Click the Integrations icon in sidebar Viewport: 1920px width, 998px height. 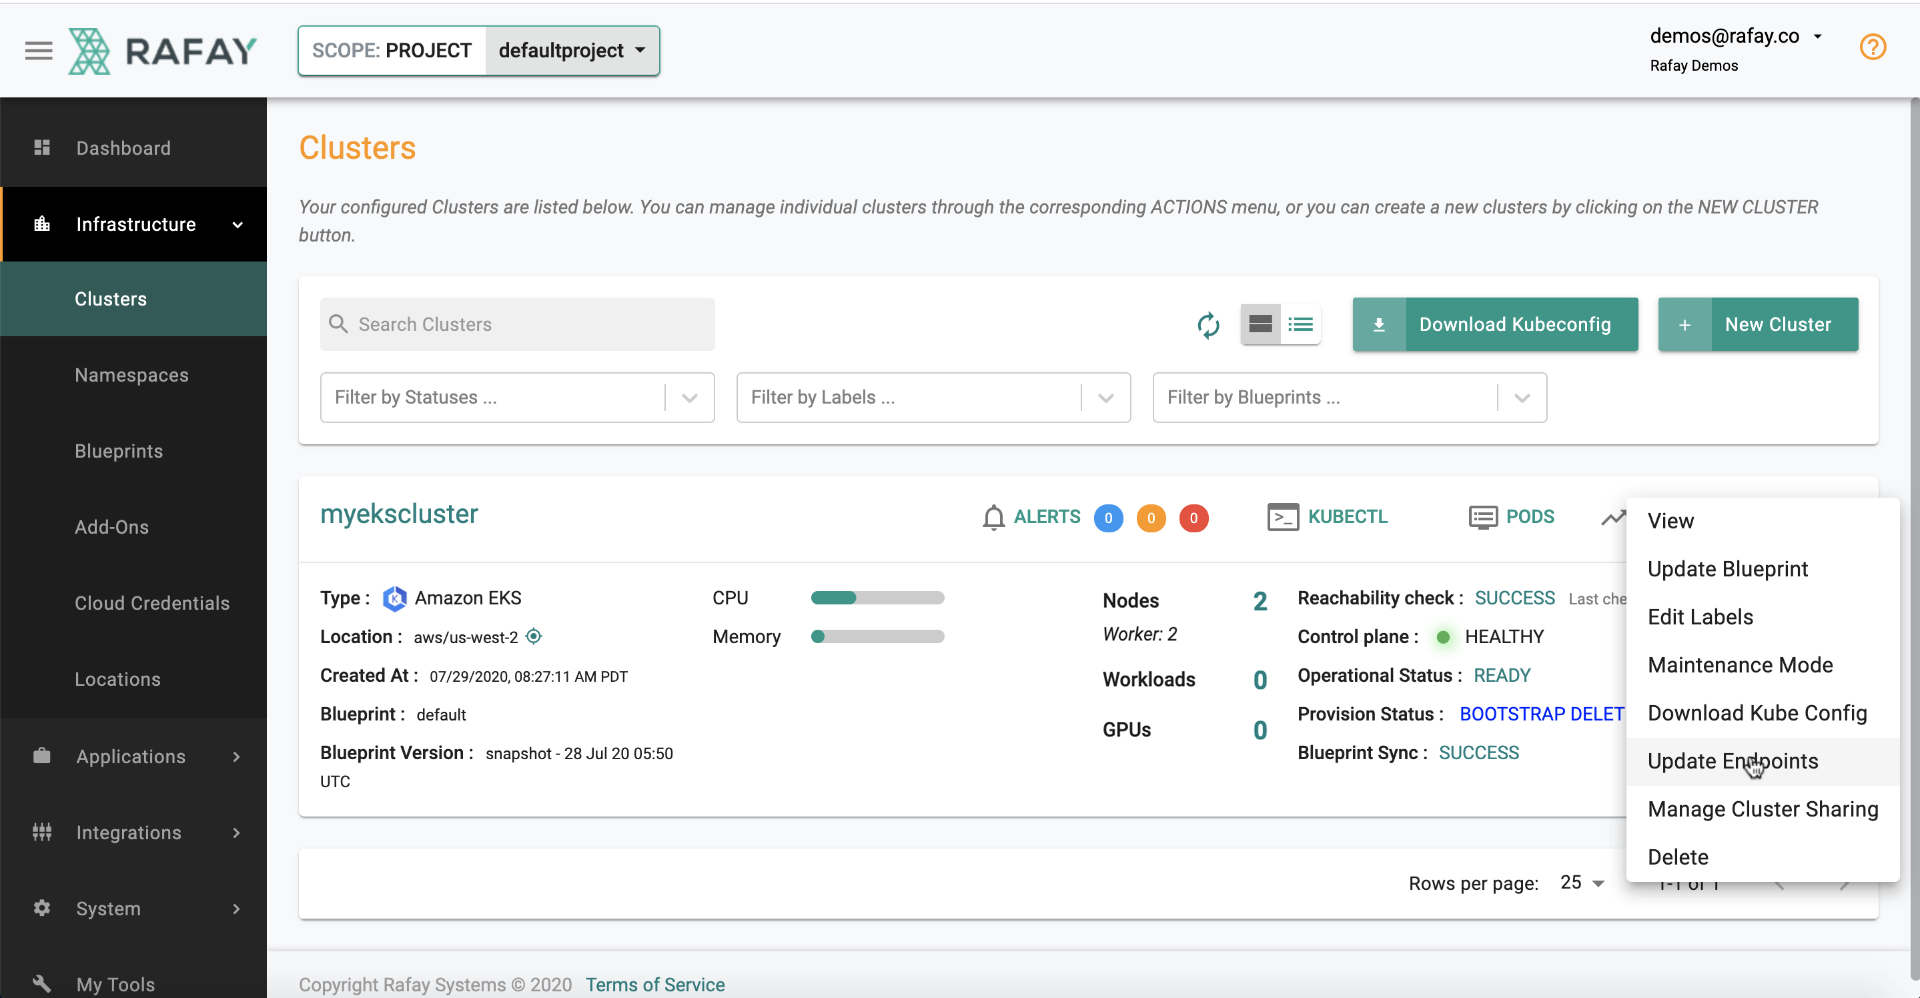42,832
